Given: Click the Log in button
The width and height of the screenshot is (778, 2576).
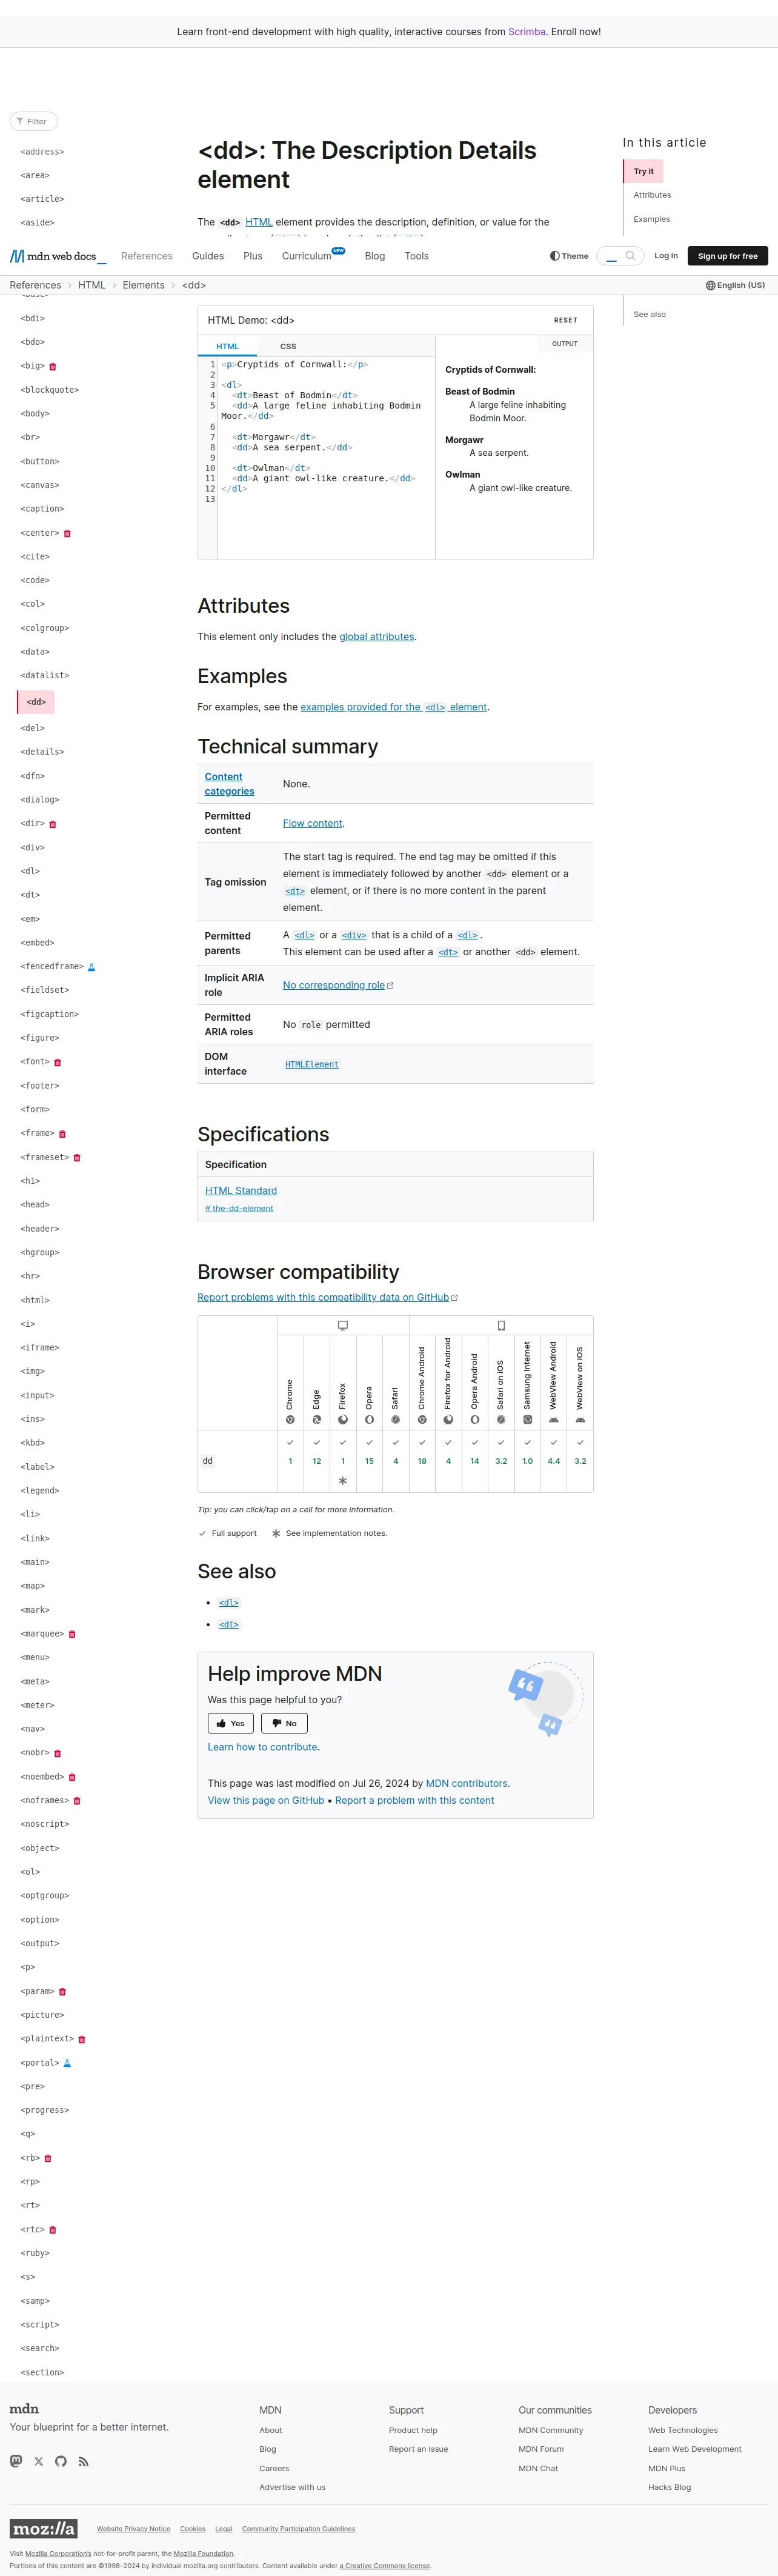Looking at the screenshot, I should (x=666, y=256).
